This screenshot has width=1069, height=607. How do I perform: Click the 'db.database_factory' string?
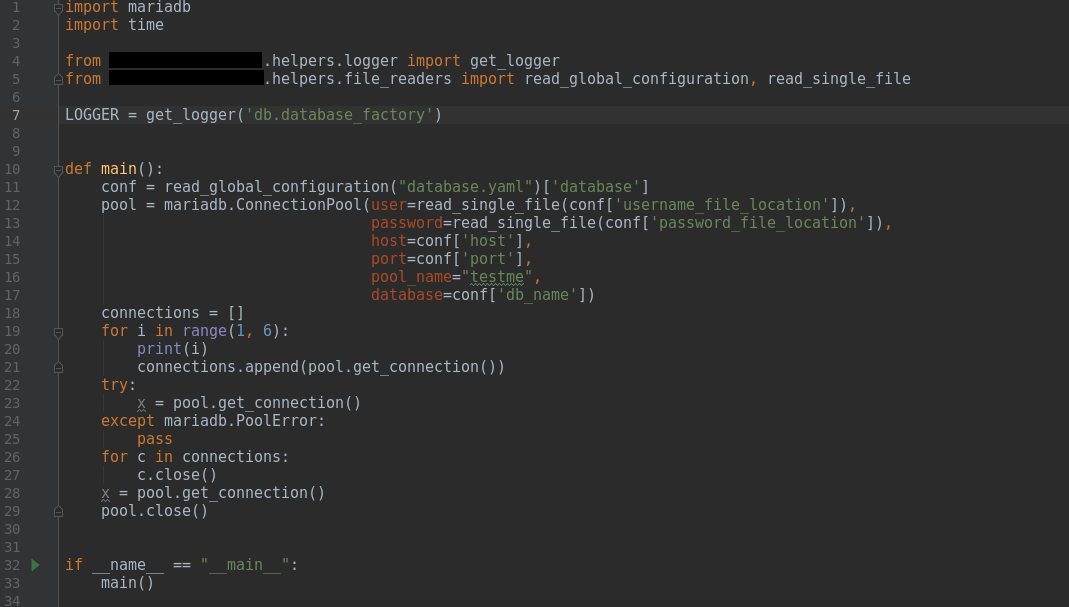click(339, 115)
